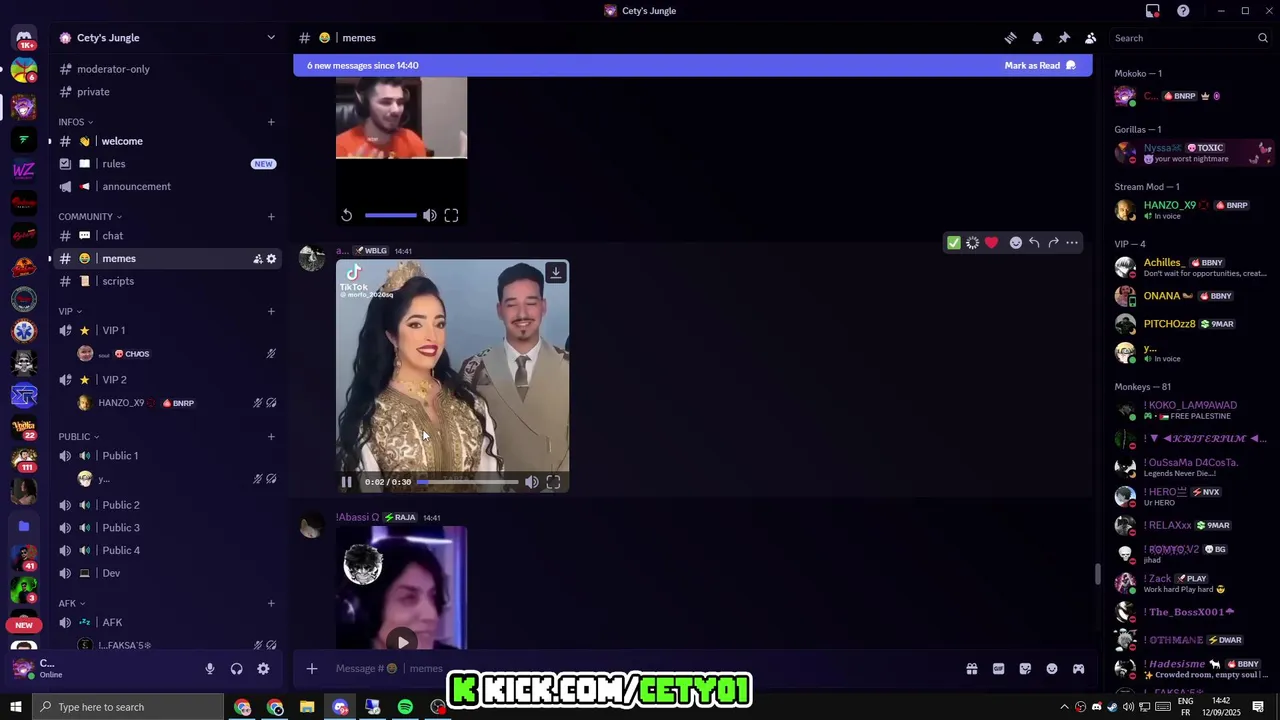Click the Search field

(1190, 38)
